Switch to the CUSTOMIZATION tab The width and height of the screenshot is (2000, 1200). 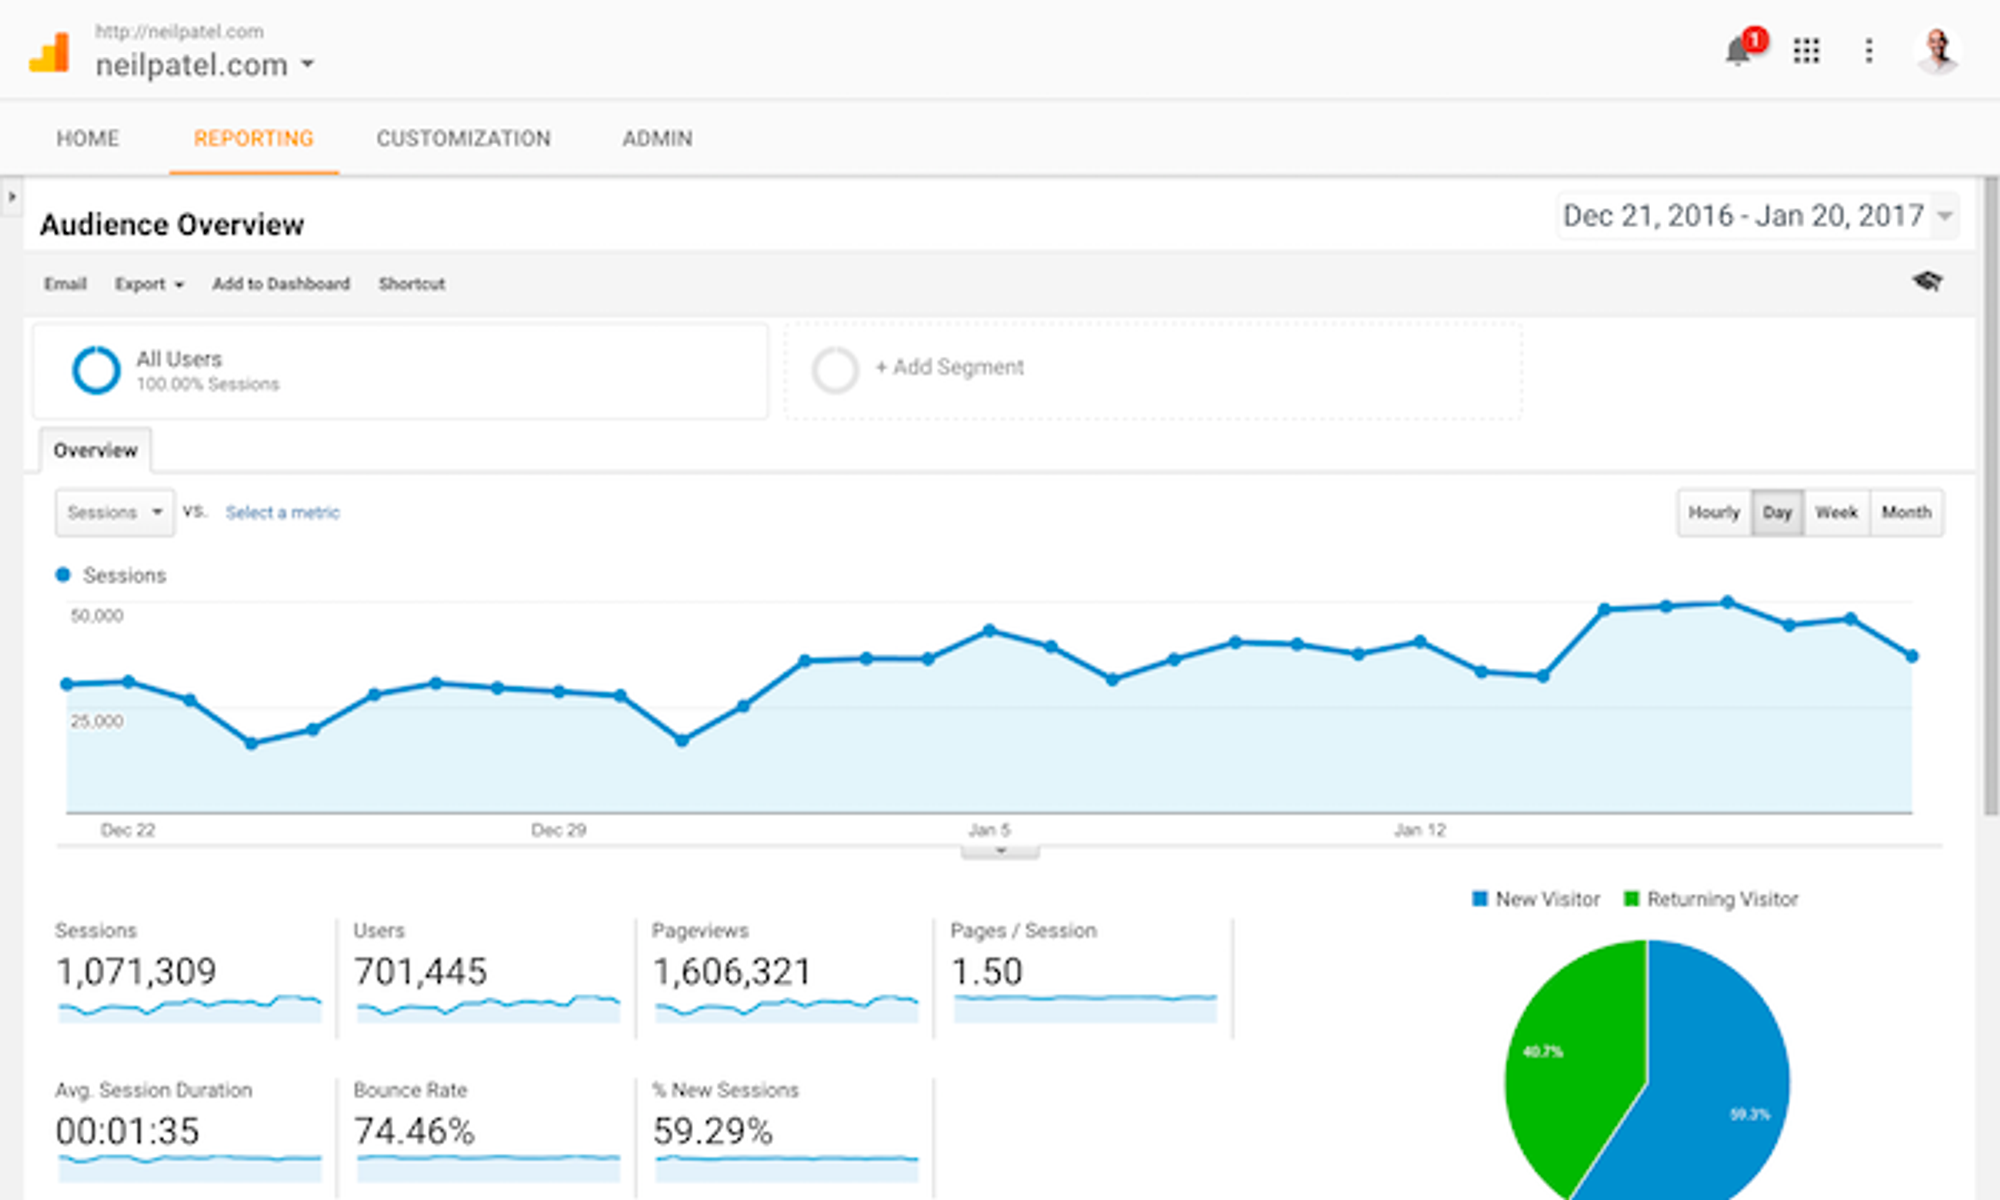tap(463, 138)
